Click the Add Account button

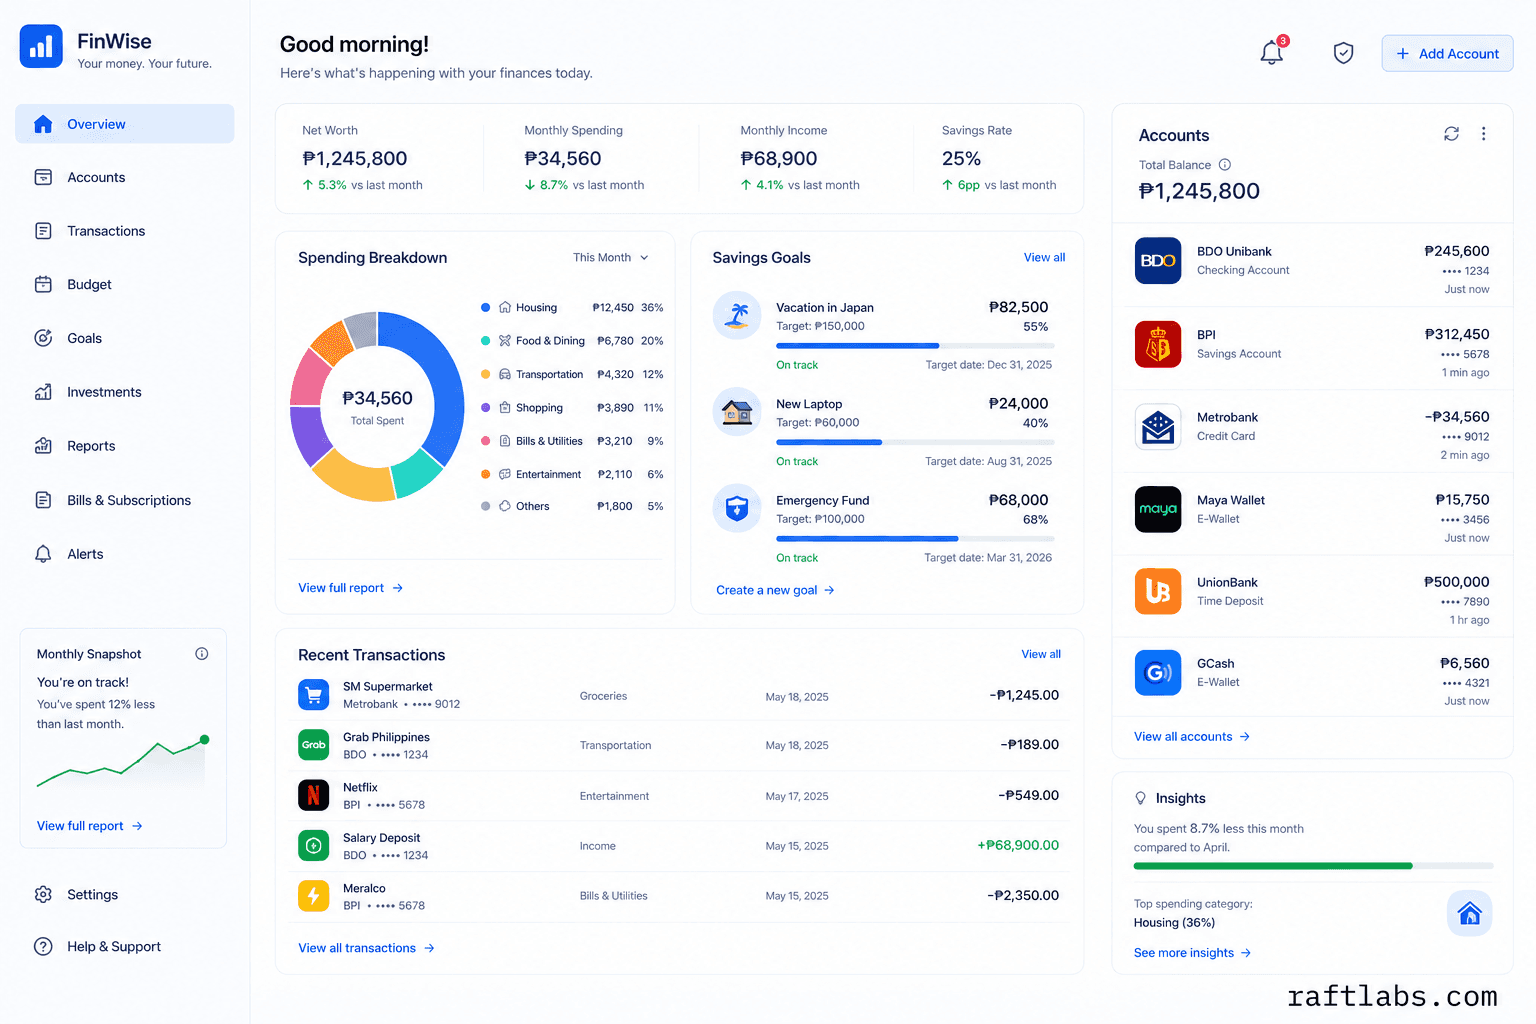coord(1447,53)
